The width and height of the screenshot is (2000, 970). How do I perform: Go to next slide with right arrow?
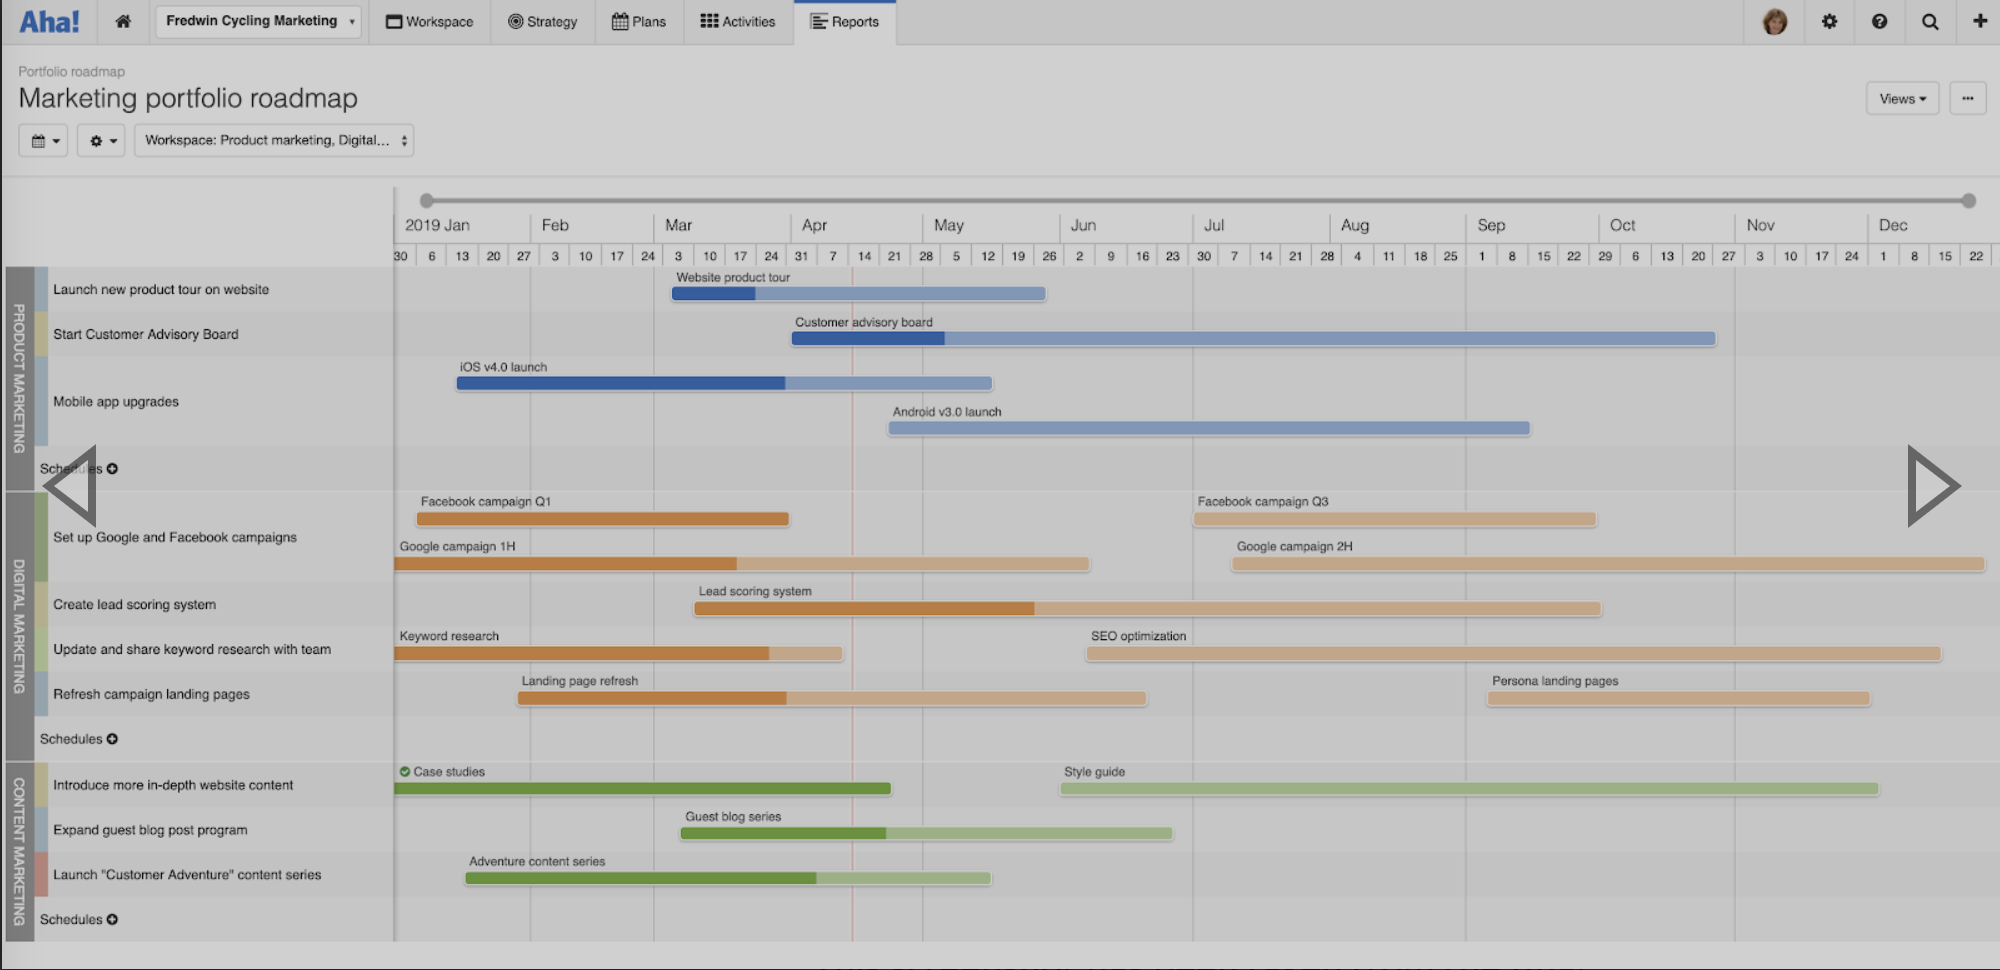pyautogui.click(x=1931, y=486)
